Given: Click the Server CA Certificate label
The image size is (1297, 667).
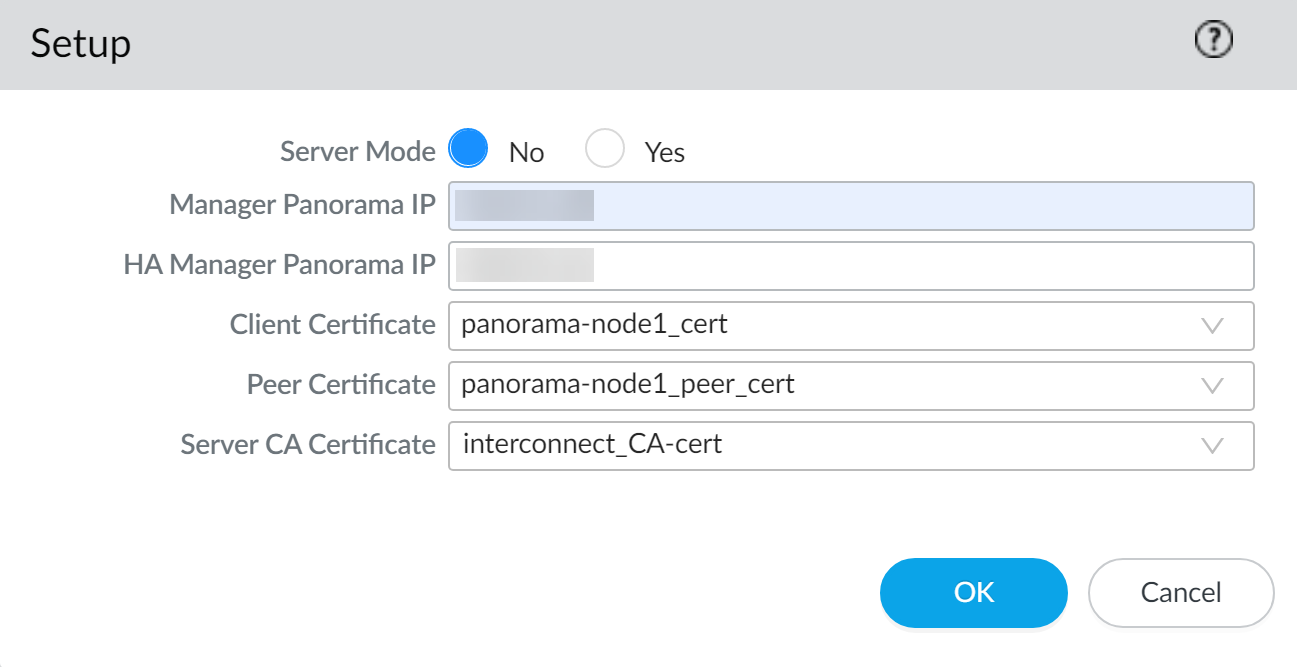Looking at the screenshot, I should [308, 445].
